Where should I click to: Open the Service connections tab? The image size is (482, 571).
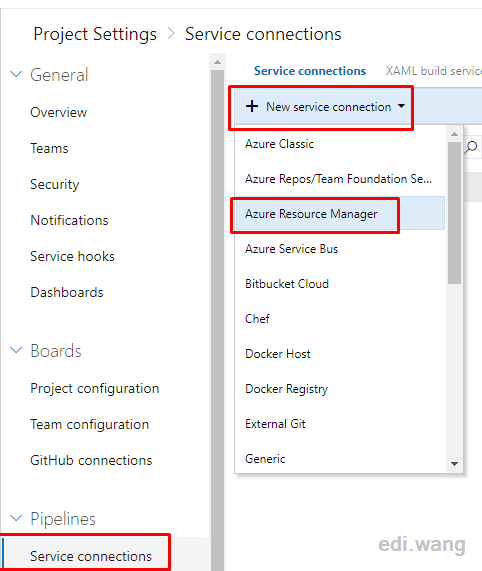[x=310, y=71]
